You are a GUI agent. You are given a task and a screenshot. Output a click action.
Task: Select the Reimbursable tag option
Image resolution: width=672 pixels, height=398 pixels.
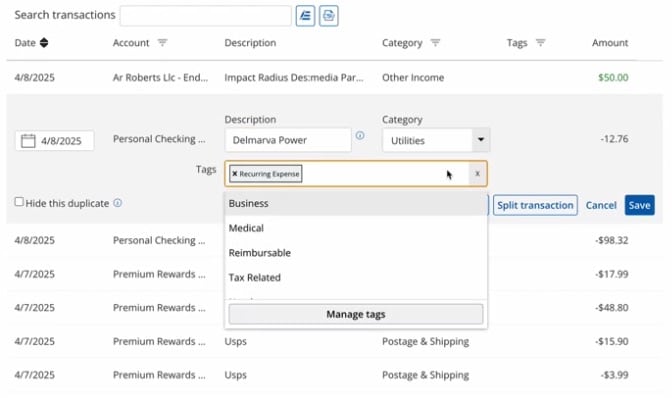click(x=356, y=253)
